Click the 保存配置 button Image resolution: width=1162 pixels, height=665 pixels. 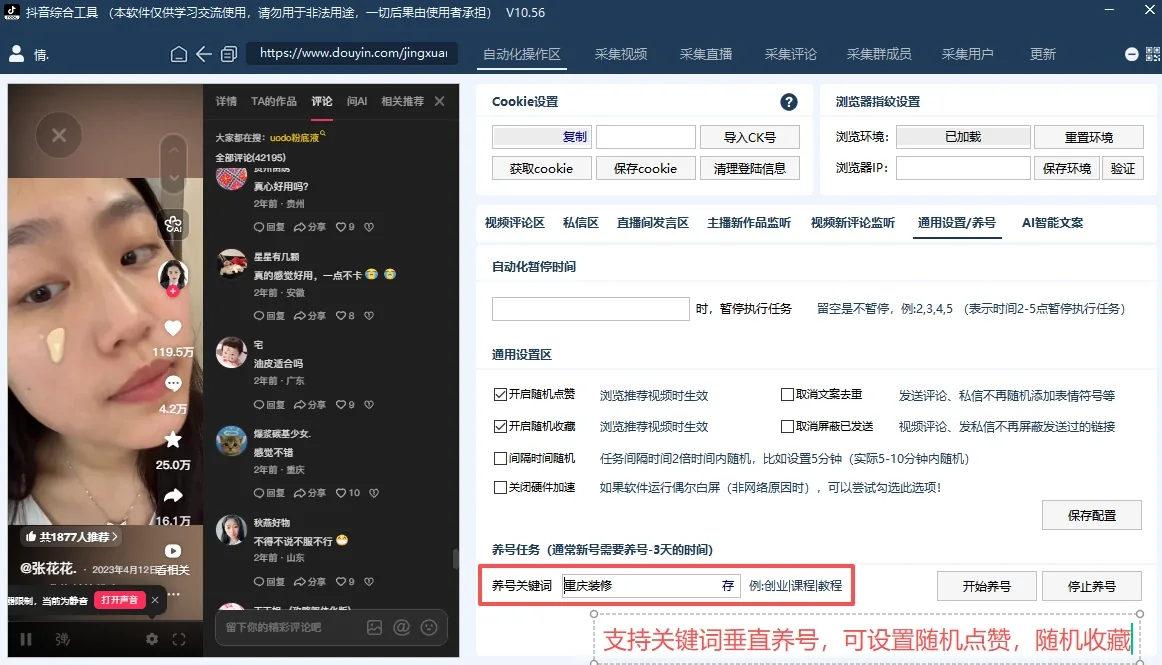pos(1092,515)
